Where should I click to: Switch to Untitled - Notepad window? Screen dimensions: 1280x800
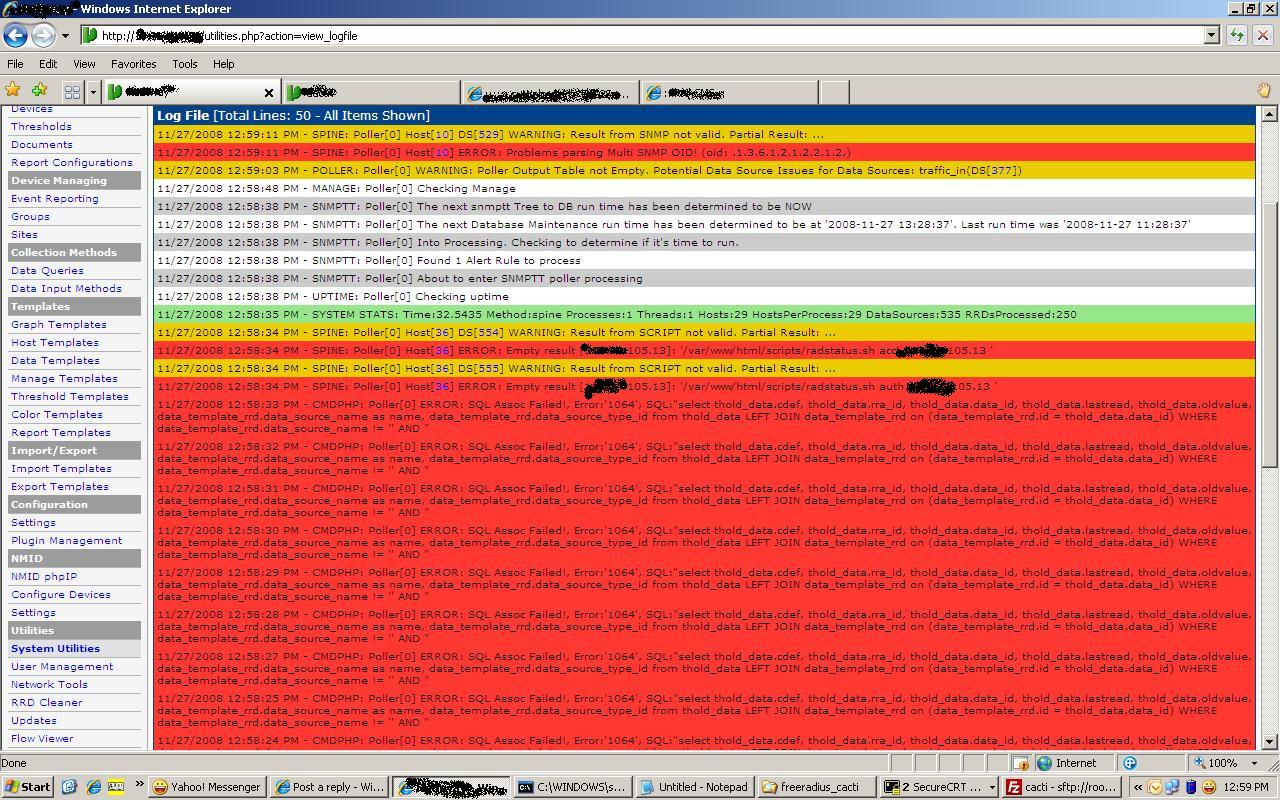pos(695,787)
